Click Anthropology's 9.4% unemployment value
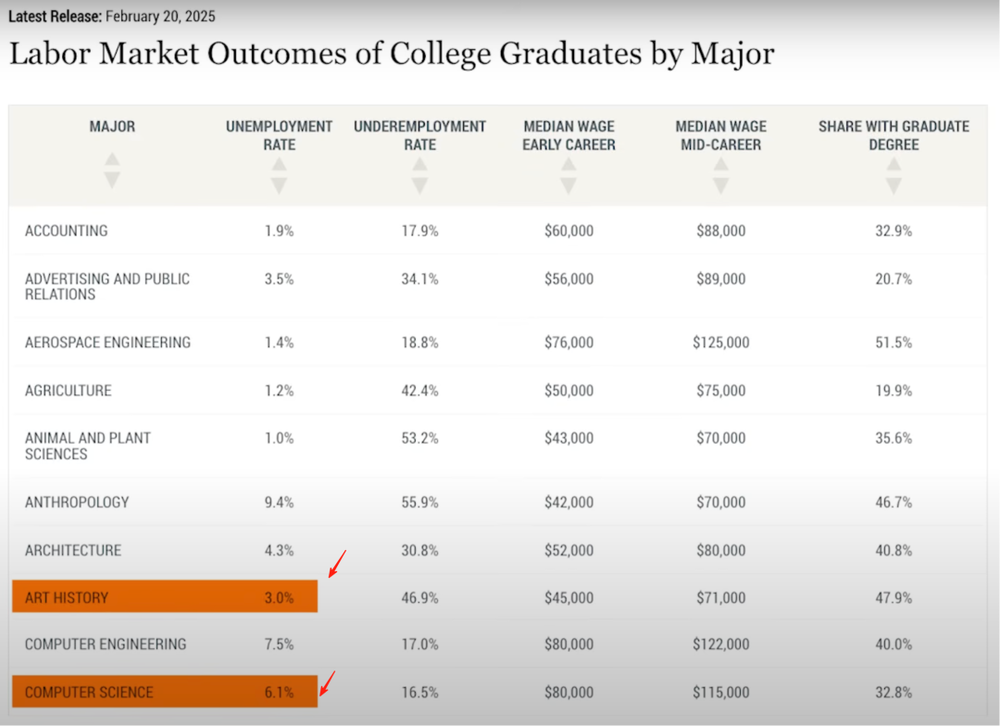Viewport: 1000px width, 726px height. click(x=279, y=502)
